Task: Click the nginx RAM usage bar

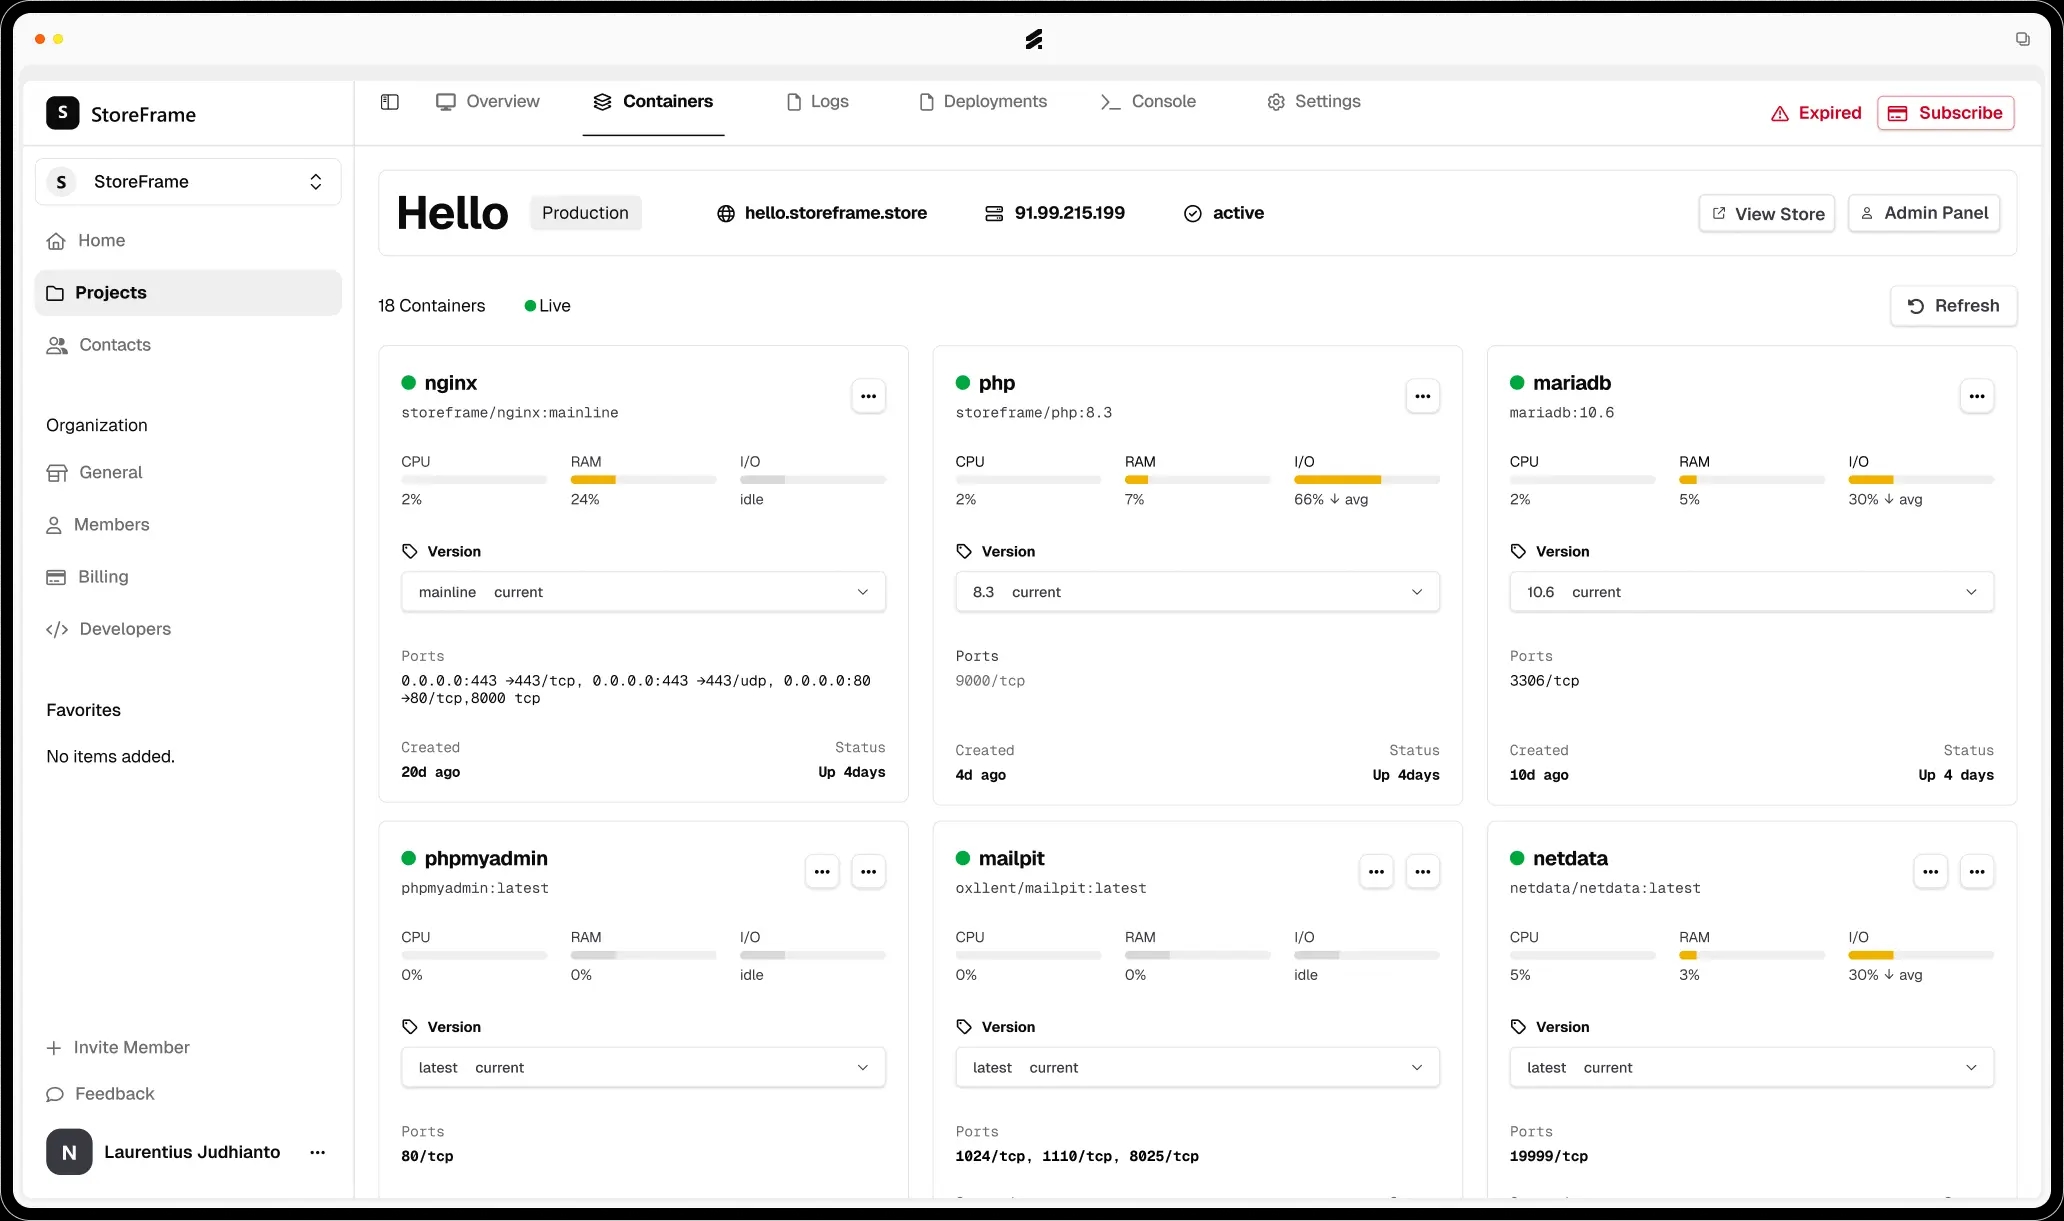Action: (x=642, y=479)
